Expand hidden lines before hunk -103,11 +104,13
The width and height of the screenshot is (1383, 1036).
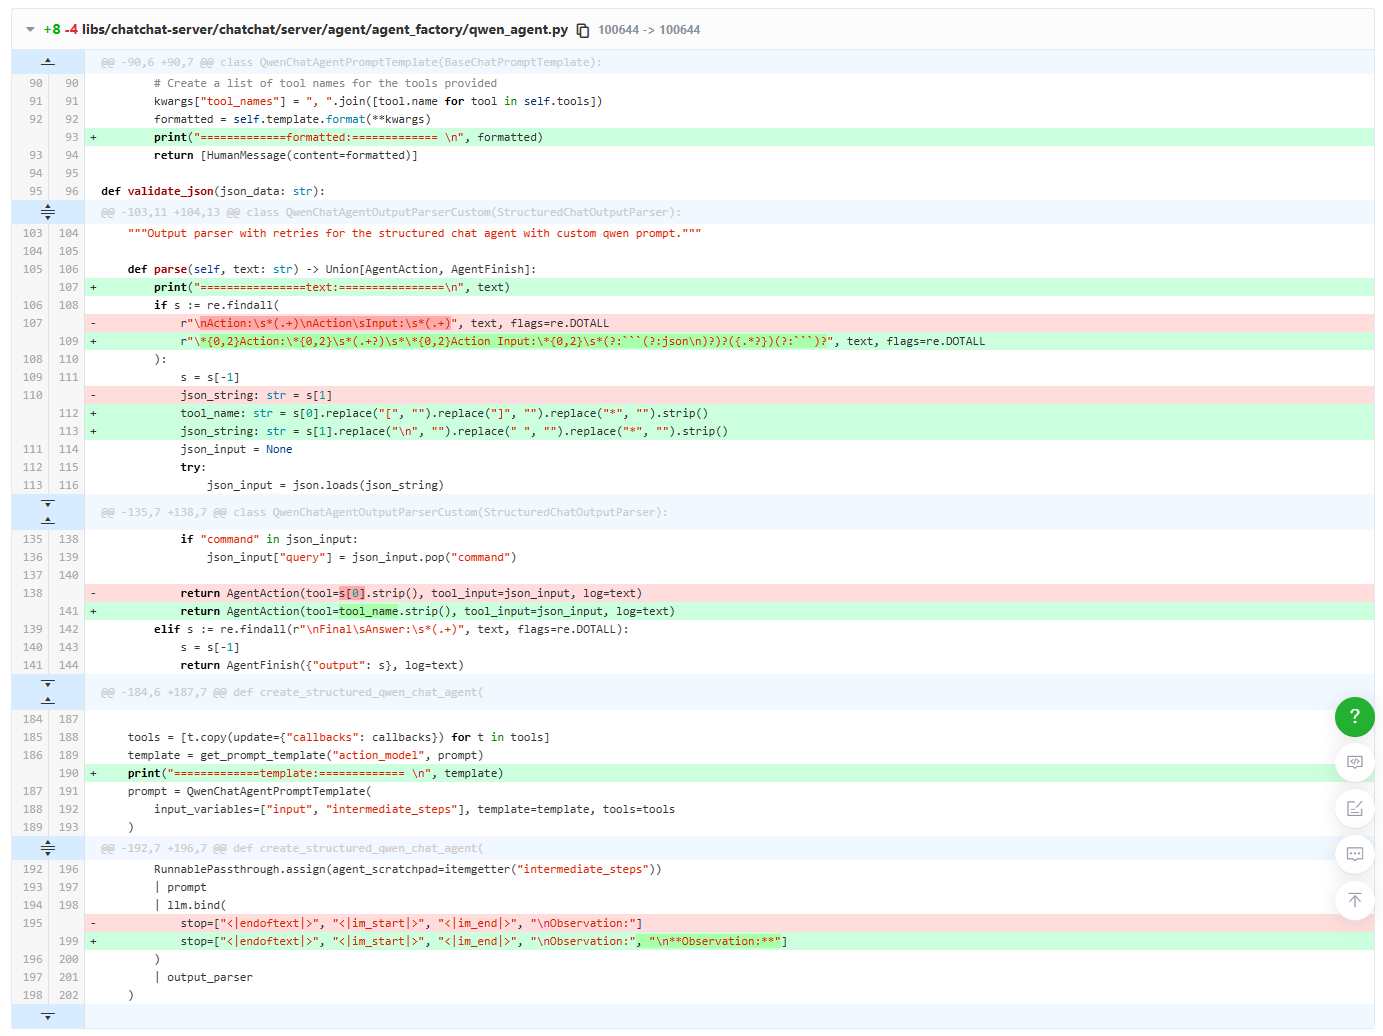point(47,212)
